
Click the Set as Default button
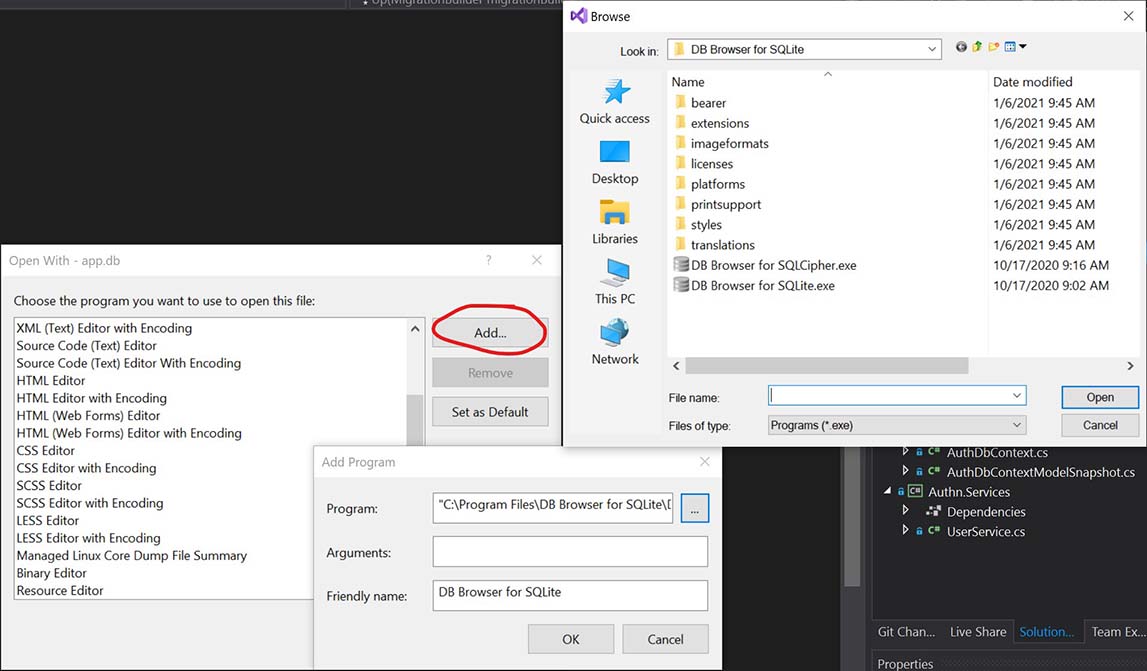pos(490,412)
